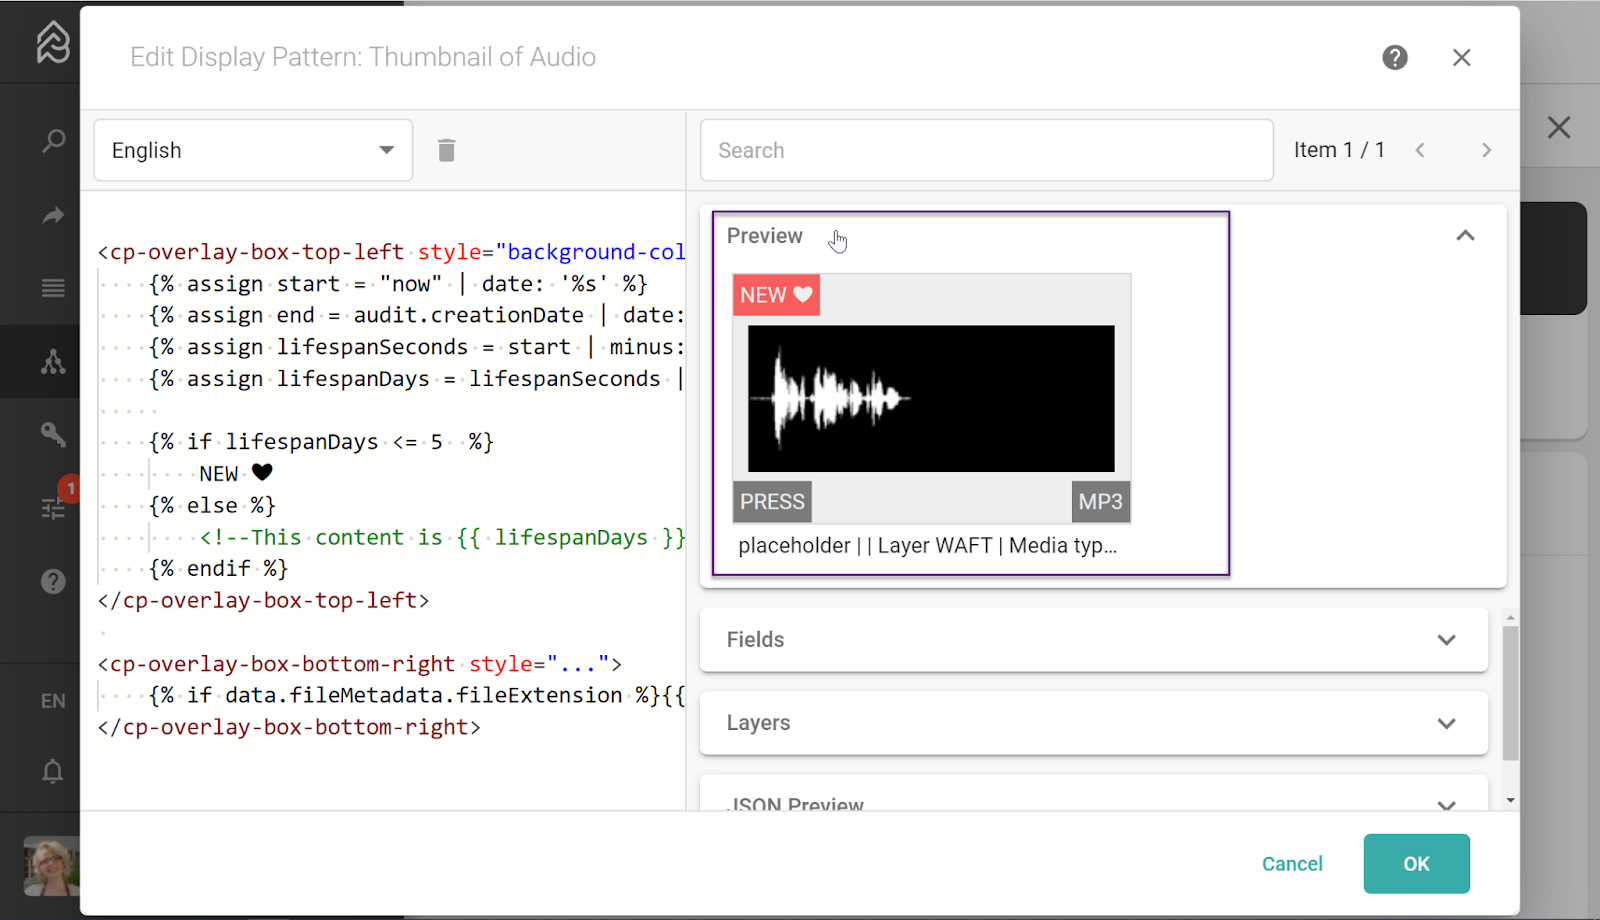
Task: Delete the English pattern with trash icon
Action: [x=446, y=150]
